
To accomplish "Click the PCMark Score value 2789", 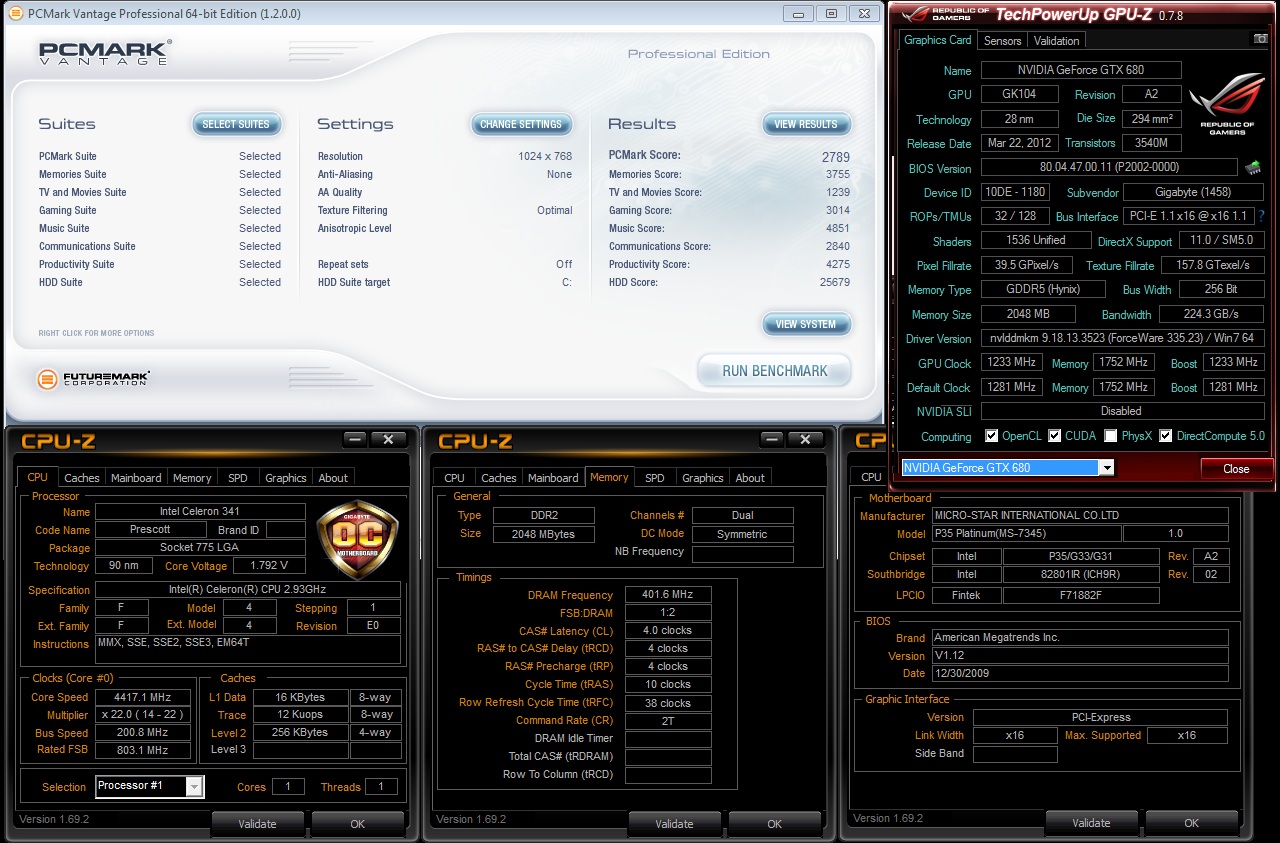I will click(836, 156).
